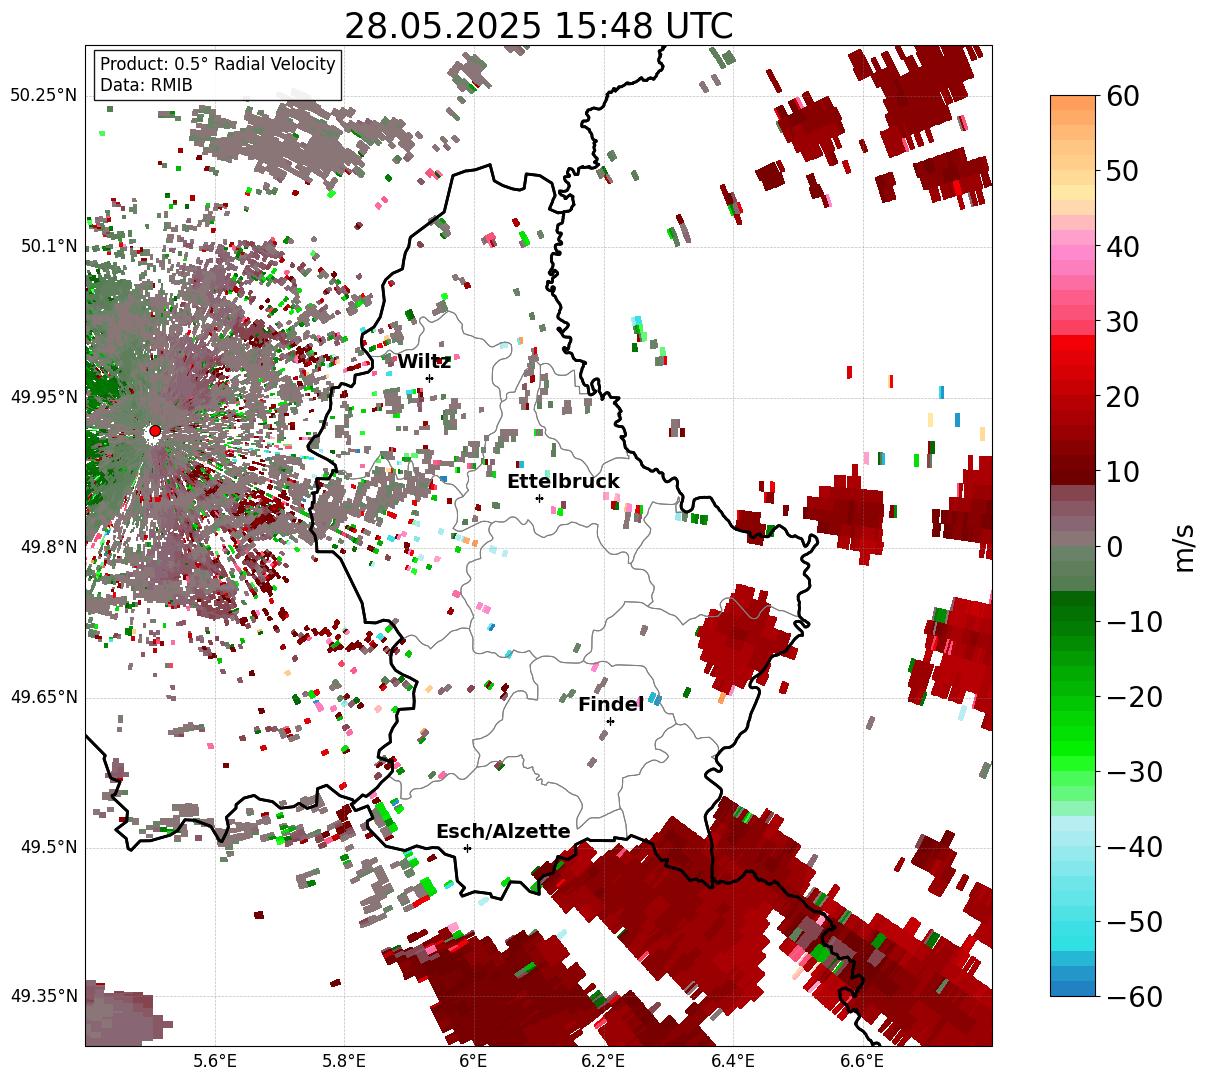Click the Product: 0.5° Radial Velocity label
The width and height of the screenshot is (1207, 1081).
pos(218,64)
